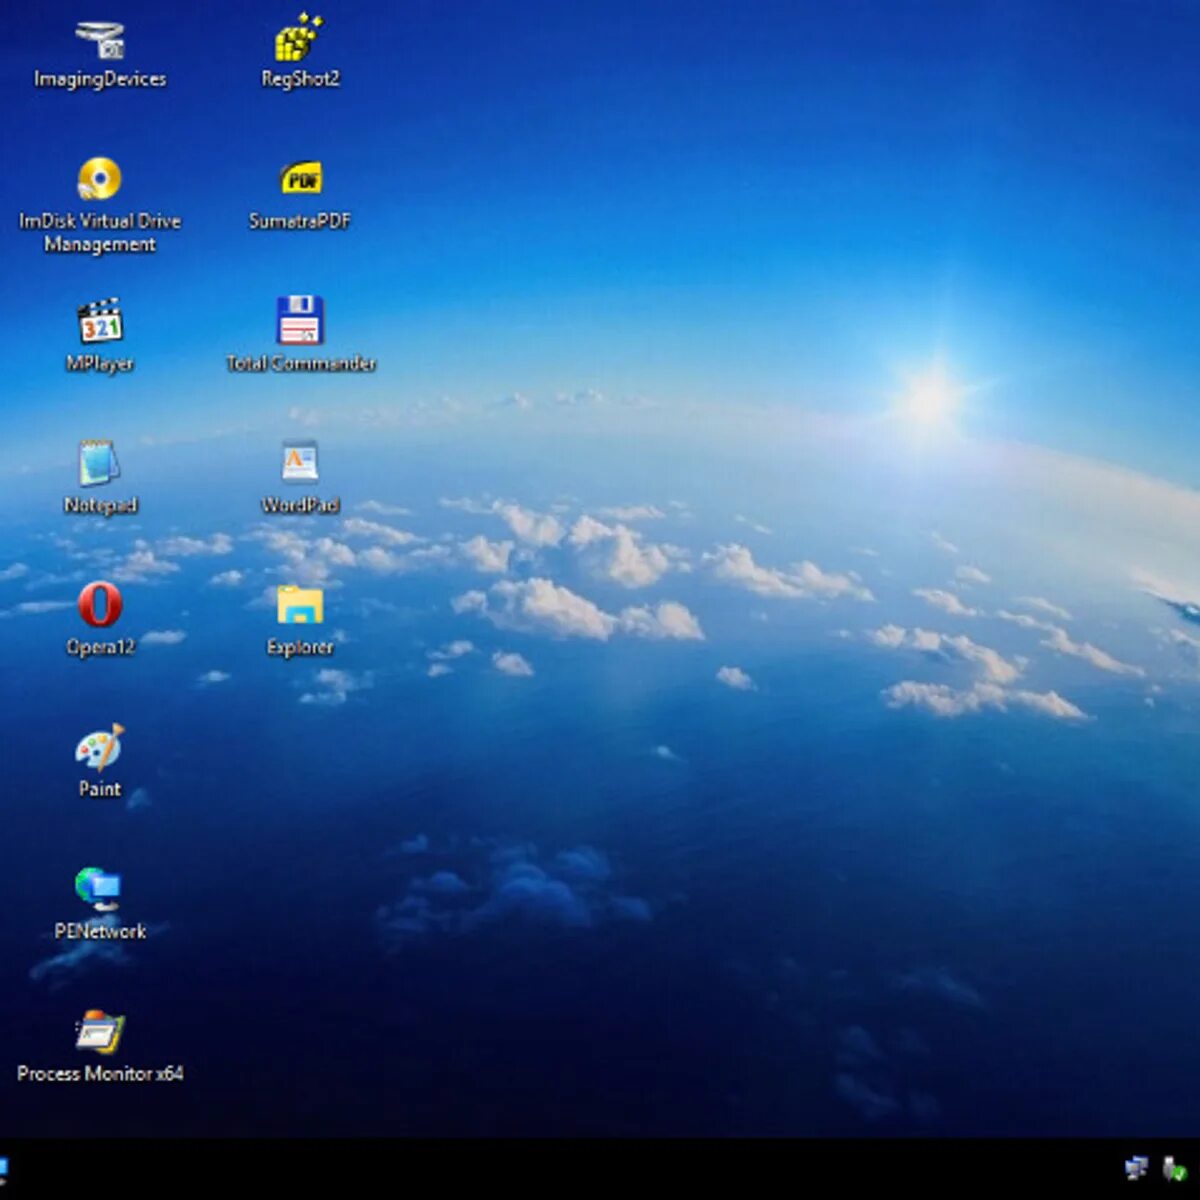Select the Explorer folder icon
The image size is (1200, 1200).
click(x=300, y=605)
